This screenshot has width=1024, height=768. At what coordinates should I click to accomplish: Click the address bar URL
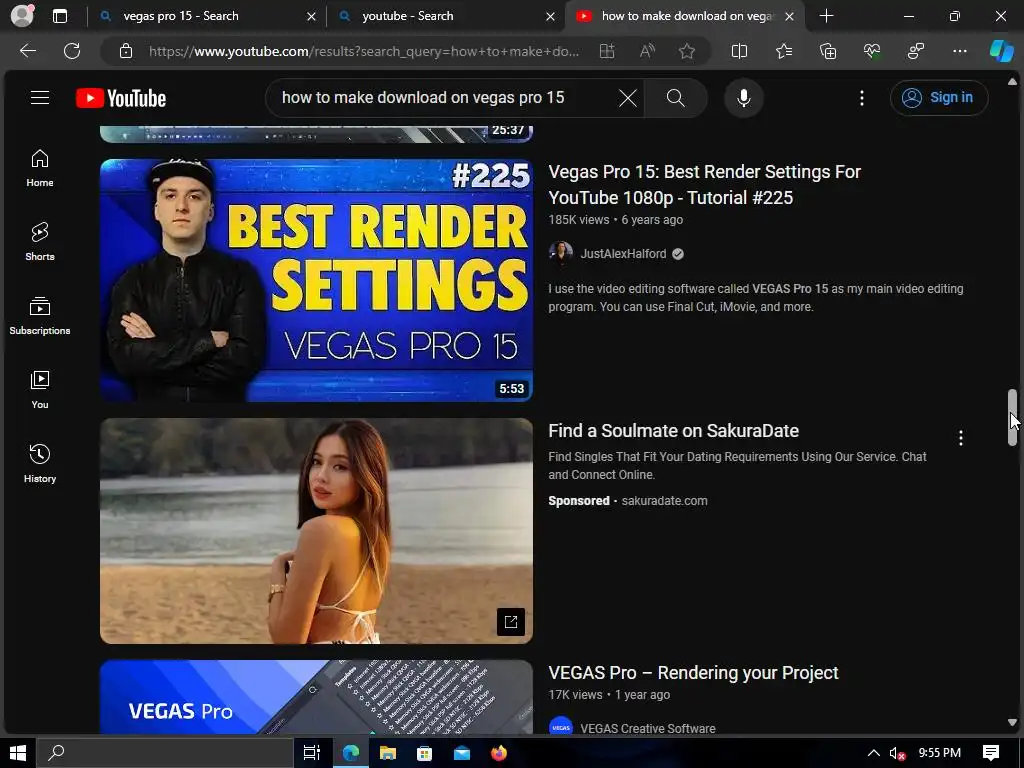(x=364, y=51)
